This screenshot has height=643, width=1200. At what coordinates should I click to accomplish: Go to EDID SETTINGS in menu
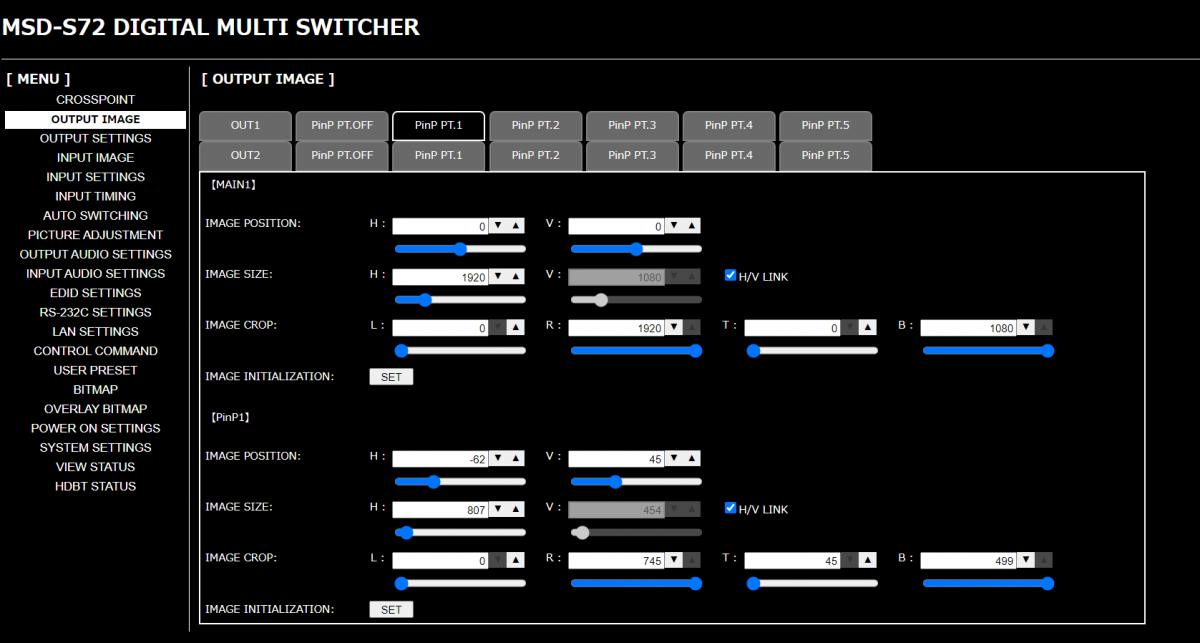[x=95, y=293]
